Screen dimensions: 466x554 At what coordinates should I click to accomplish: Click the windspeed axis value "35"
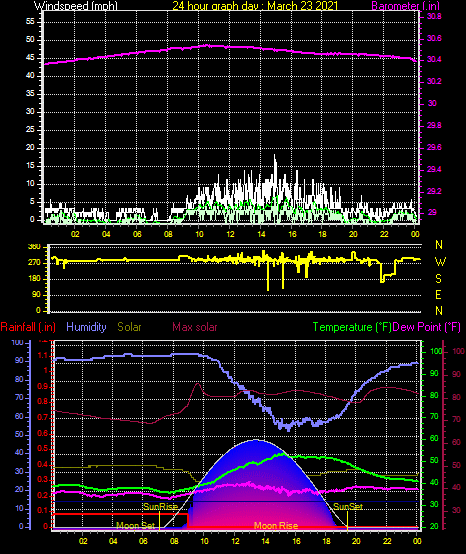pos(30,94)
